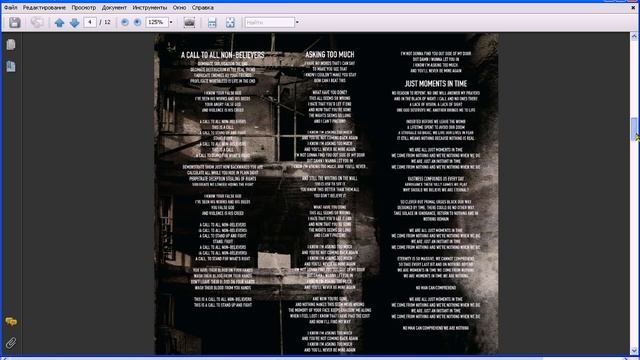
Task: Open the Справка menu
Action: click(203, 7)
